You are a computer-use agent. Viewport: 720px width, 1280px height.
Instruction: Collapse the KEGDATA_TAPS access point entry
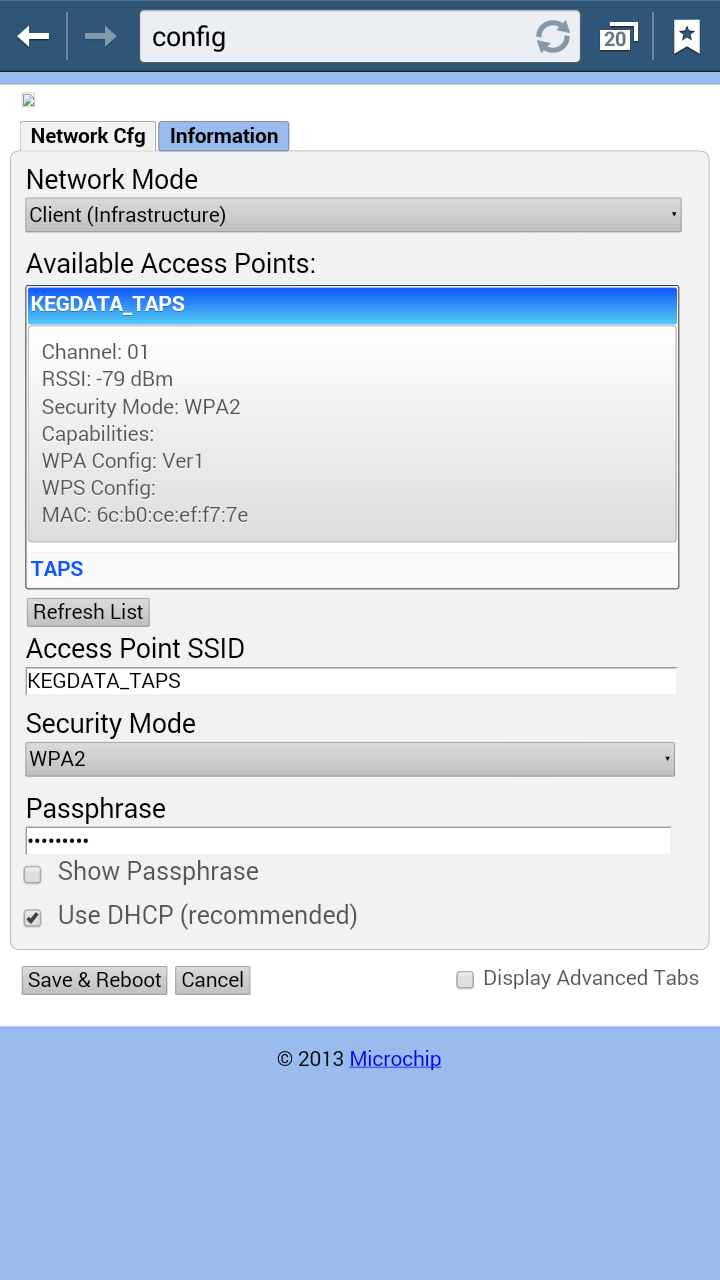352,305
